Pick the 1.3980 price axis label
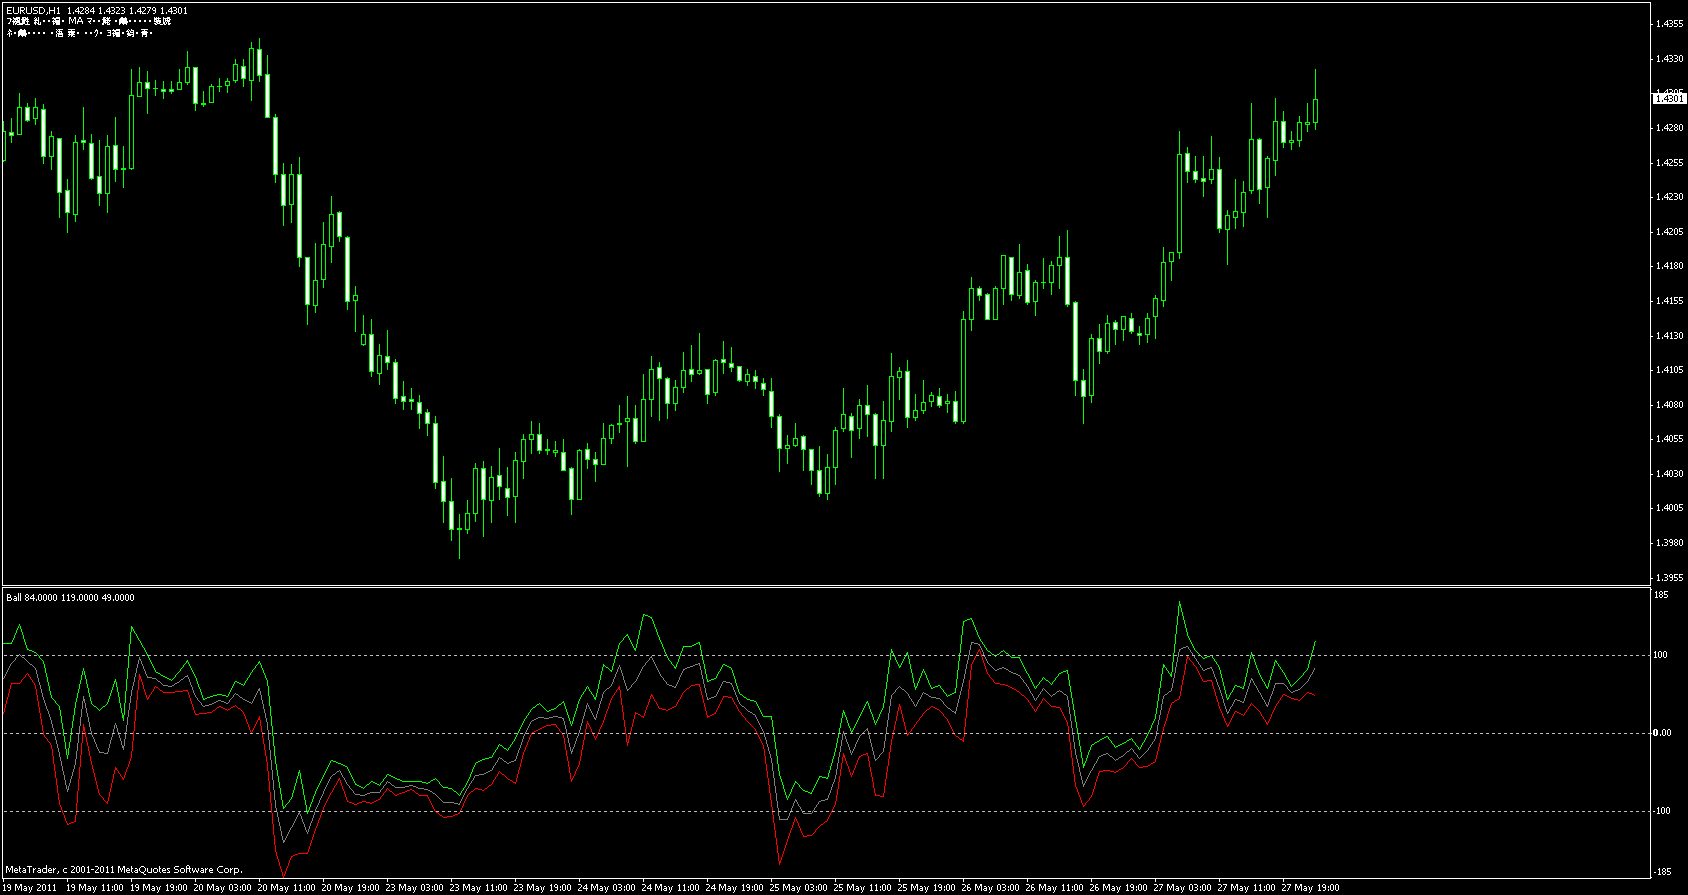 pos(1668,543)
